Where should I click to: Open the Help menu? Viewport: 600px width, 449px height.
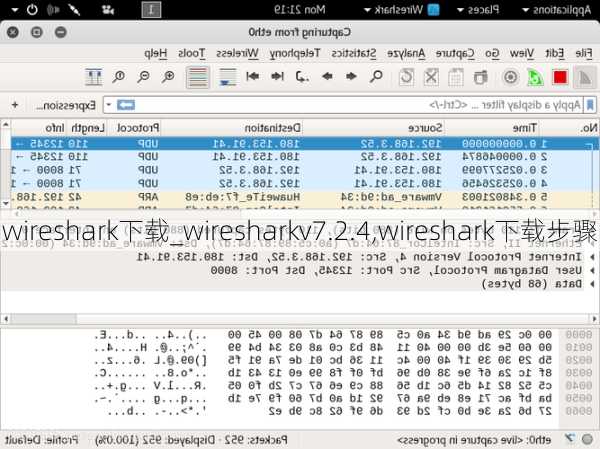(156, 53)
